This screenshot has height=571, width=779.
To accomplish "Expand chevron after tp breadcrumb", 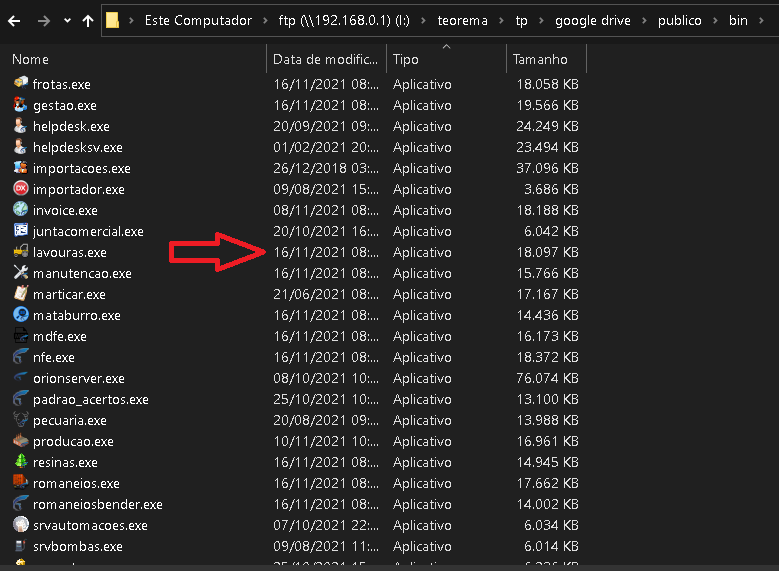I will pos(541,21).
